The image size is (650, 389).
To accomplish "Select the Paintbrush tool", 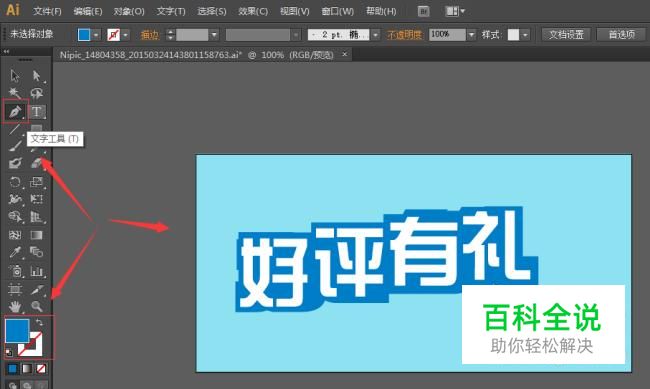I will tap(15, 146).
